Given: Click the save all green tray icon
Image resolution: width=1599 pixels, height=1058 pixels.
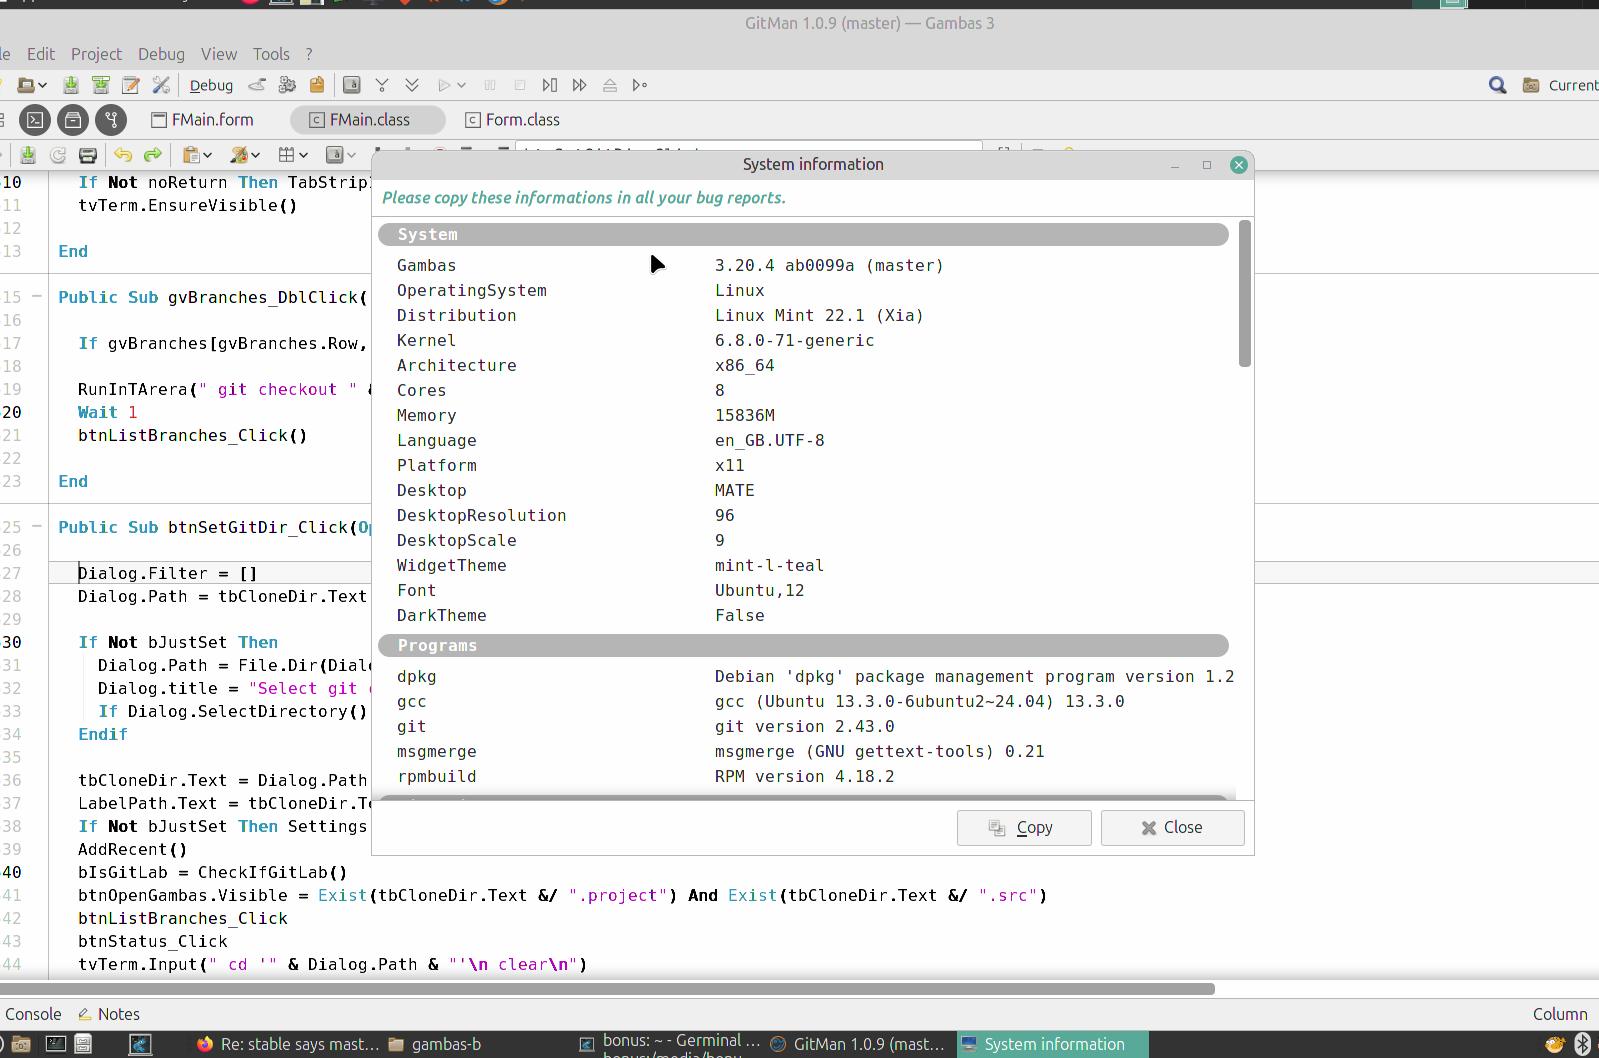Looking at the screenshot, I should [101, 85].
